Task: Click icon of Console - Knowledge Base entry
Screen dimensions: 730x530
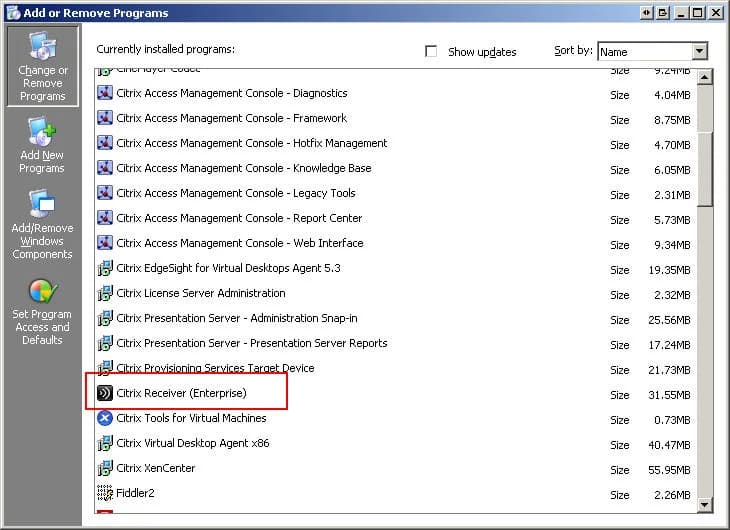Action: click(x=105, y=168)
